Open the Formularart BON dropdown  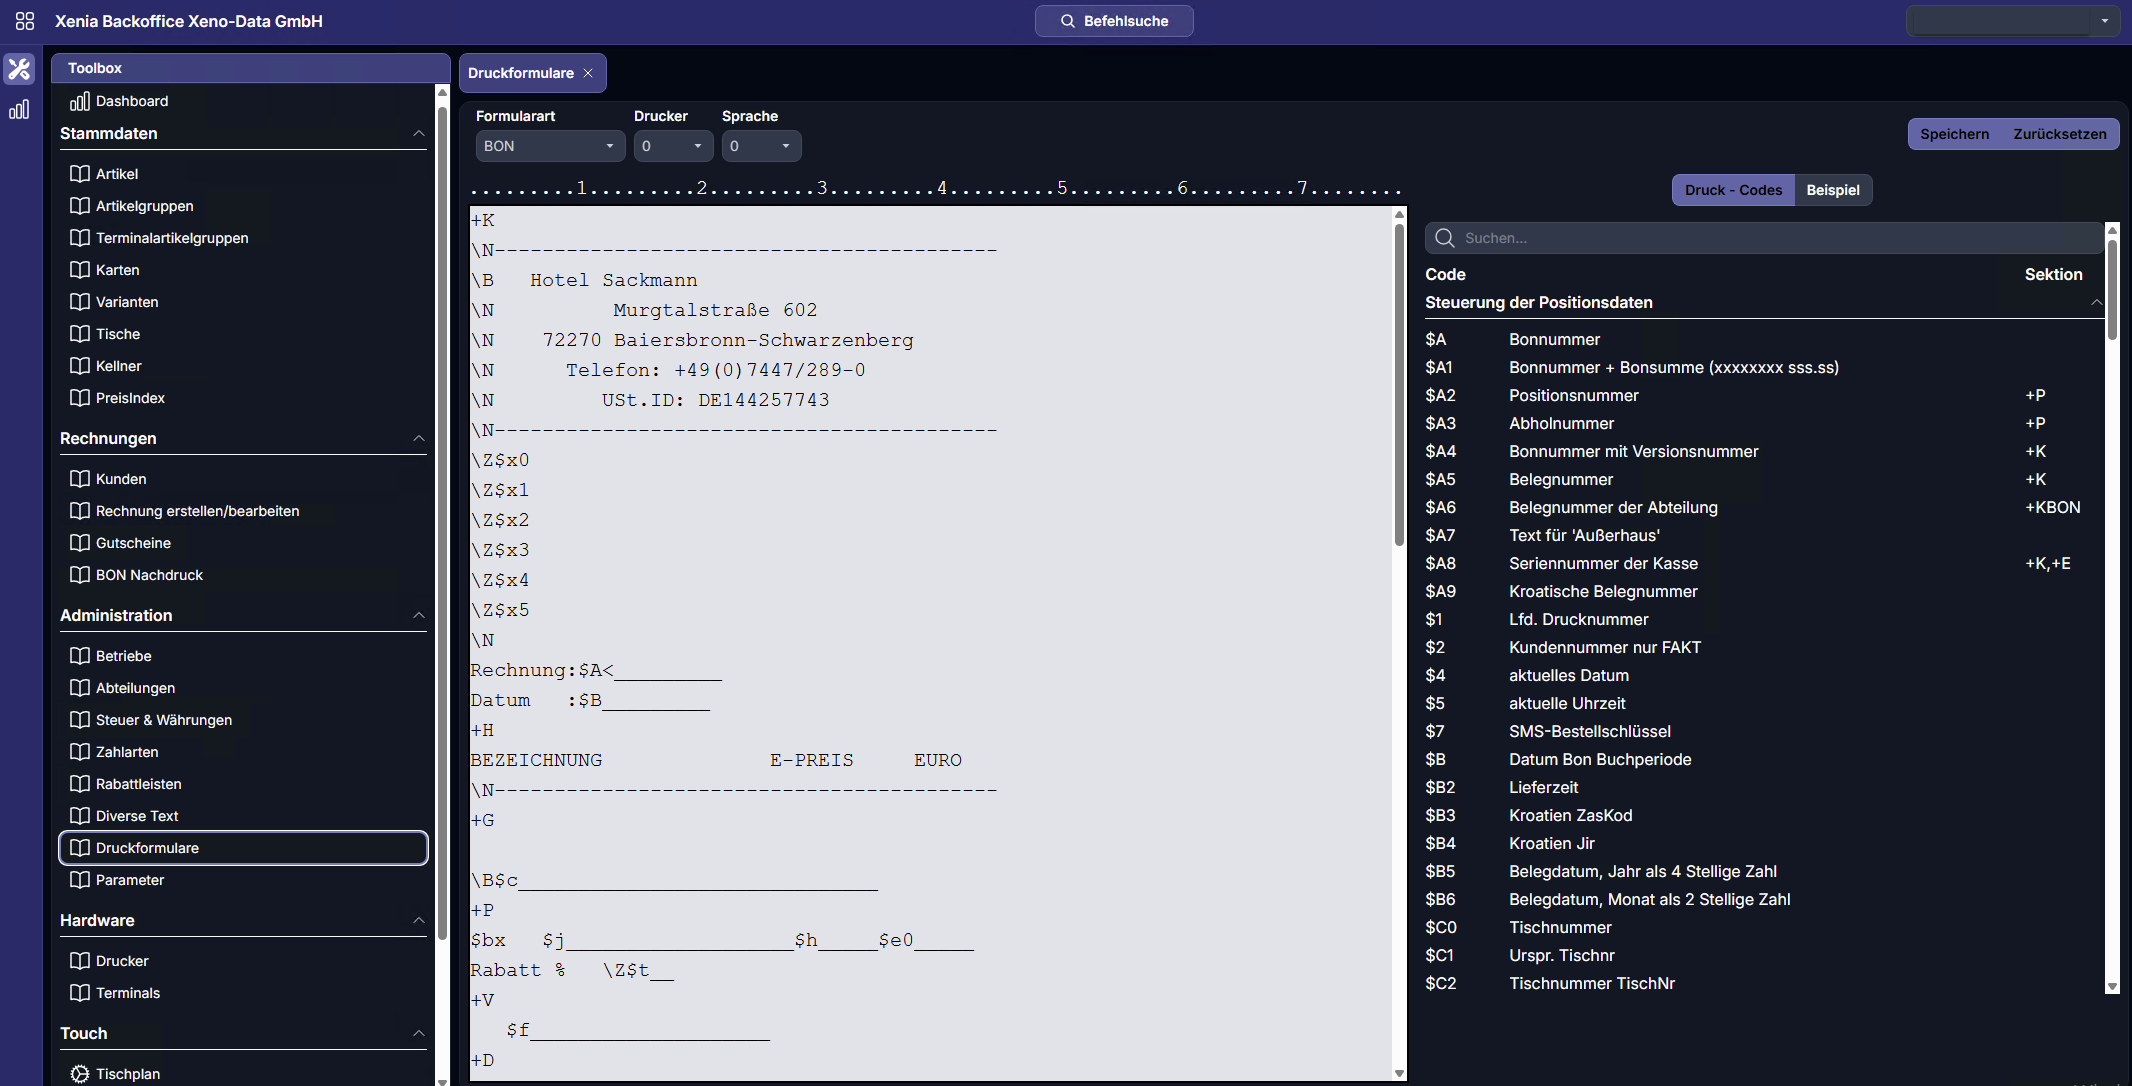point(550,146)
